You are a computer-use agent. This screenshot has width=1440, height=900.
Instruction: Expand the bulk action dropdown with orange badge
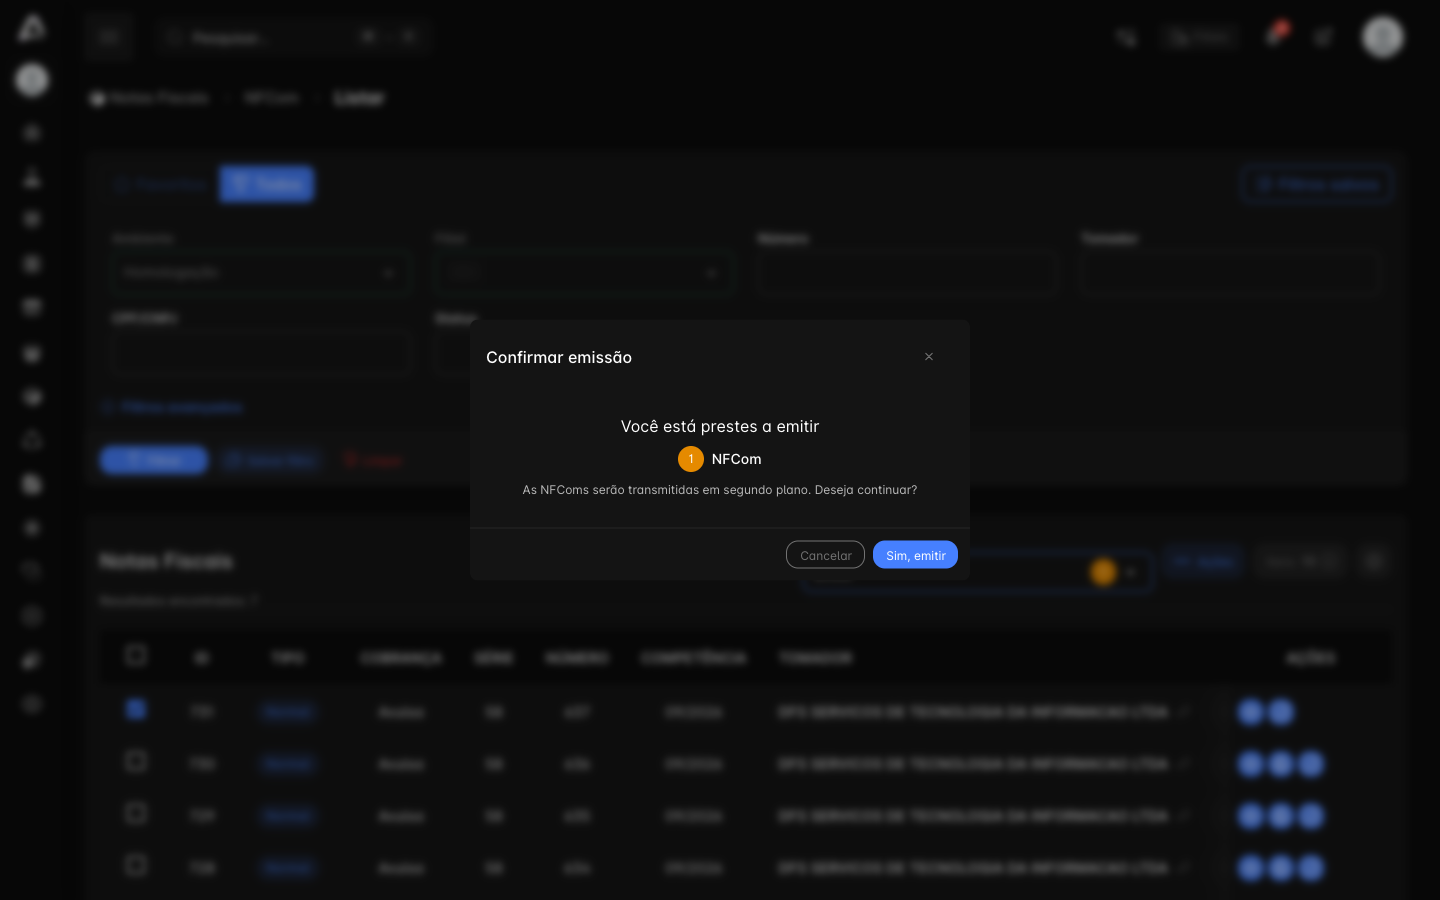[977, 572]
